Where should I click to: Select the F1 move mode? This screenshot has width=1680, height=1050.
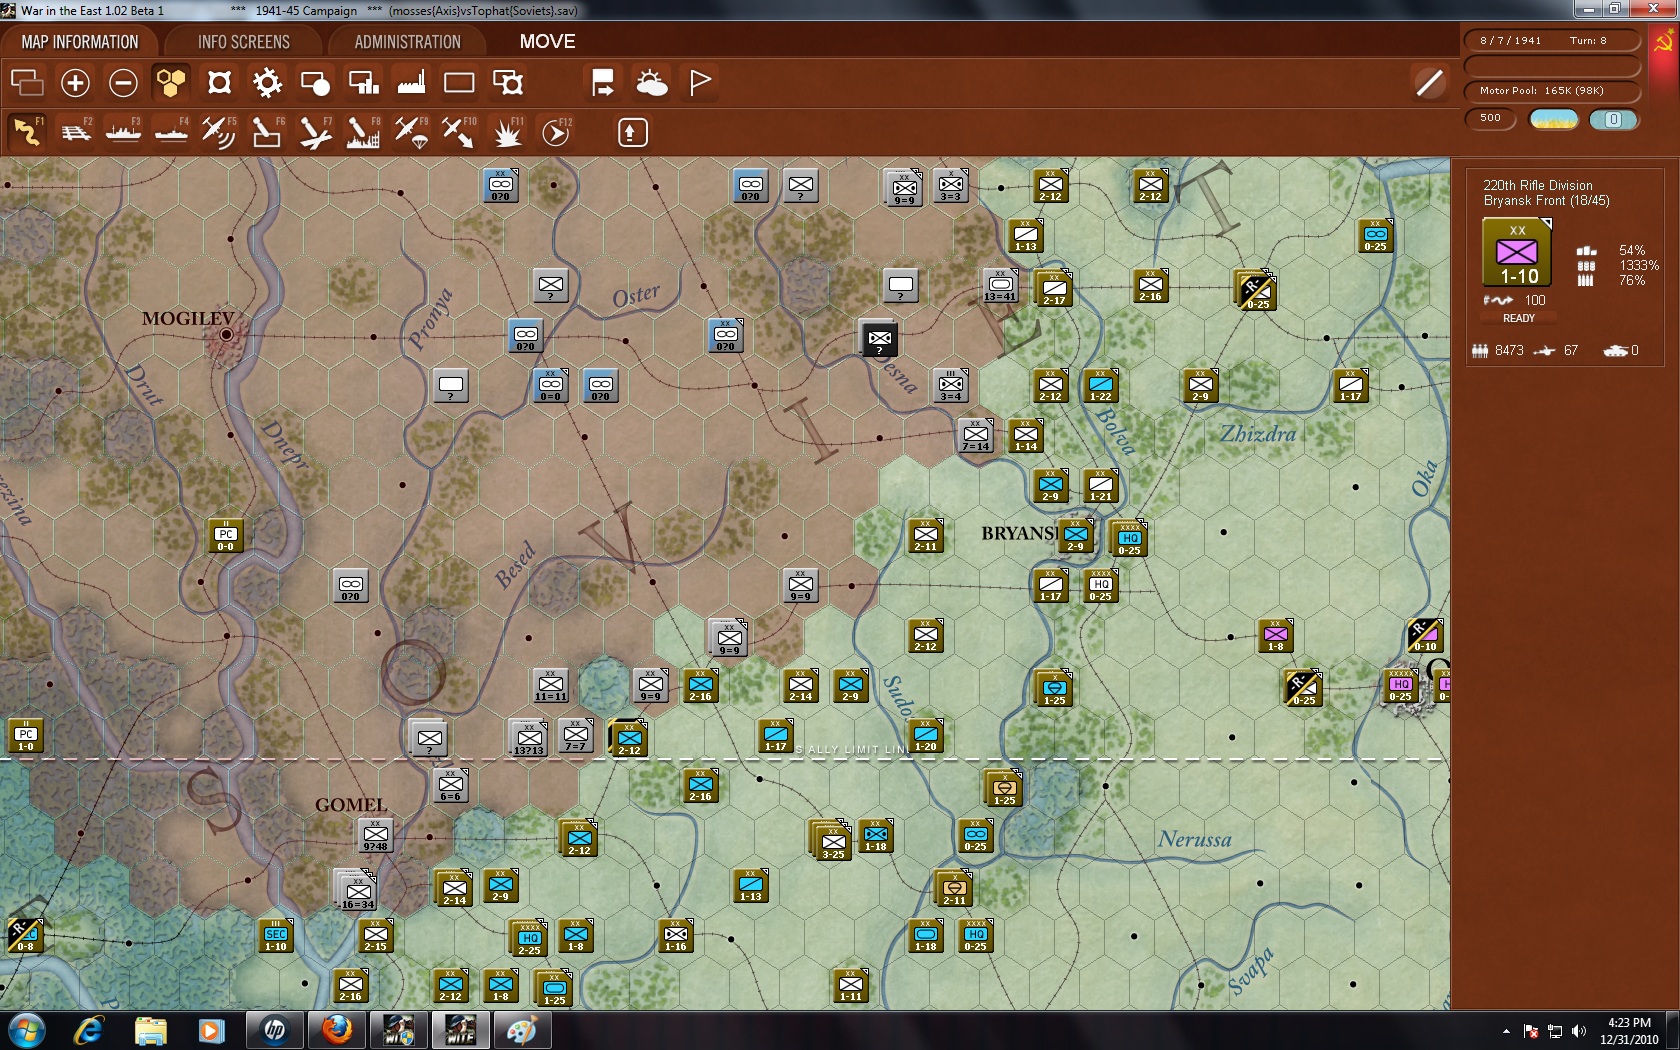[27, 131]
